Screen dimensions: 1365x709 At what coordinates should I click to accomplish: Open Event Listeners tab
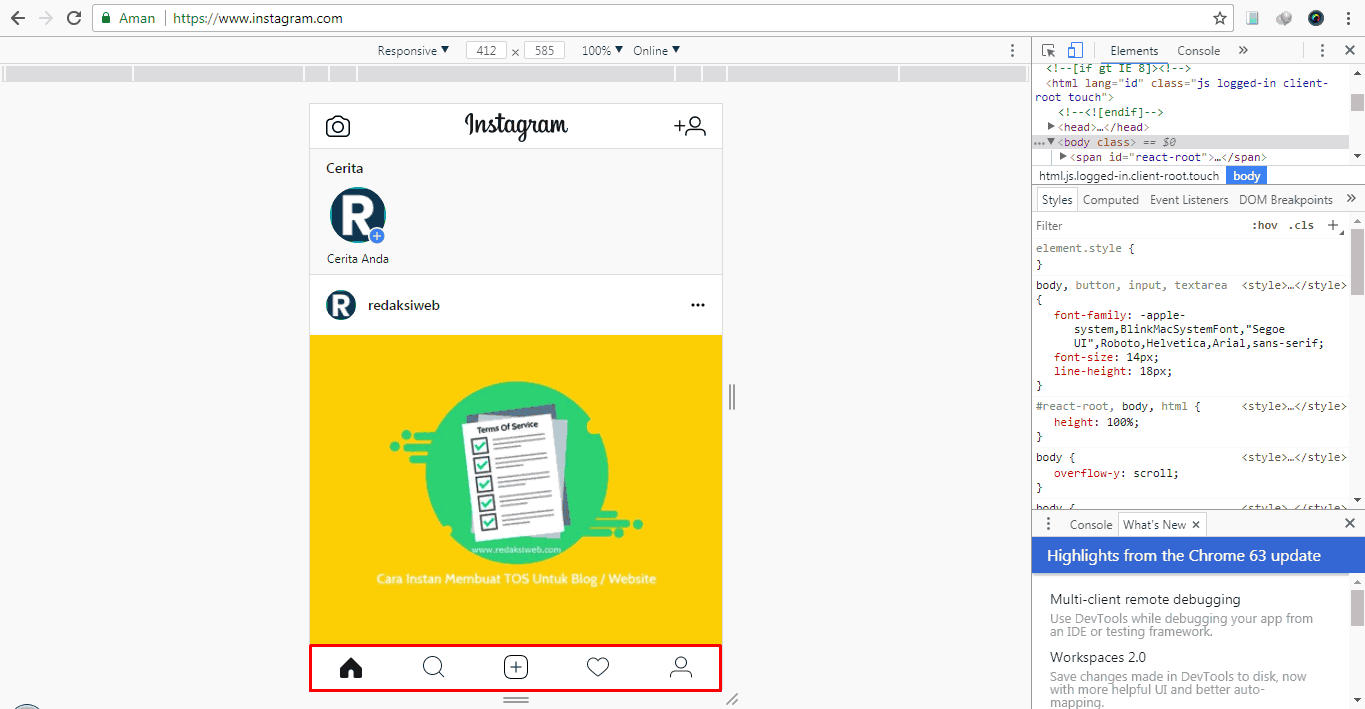(1189, 200)
